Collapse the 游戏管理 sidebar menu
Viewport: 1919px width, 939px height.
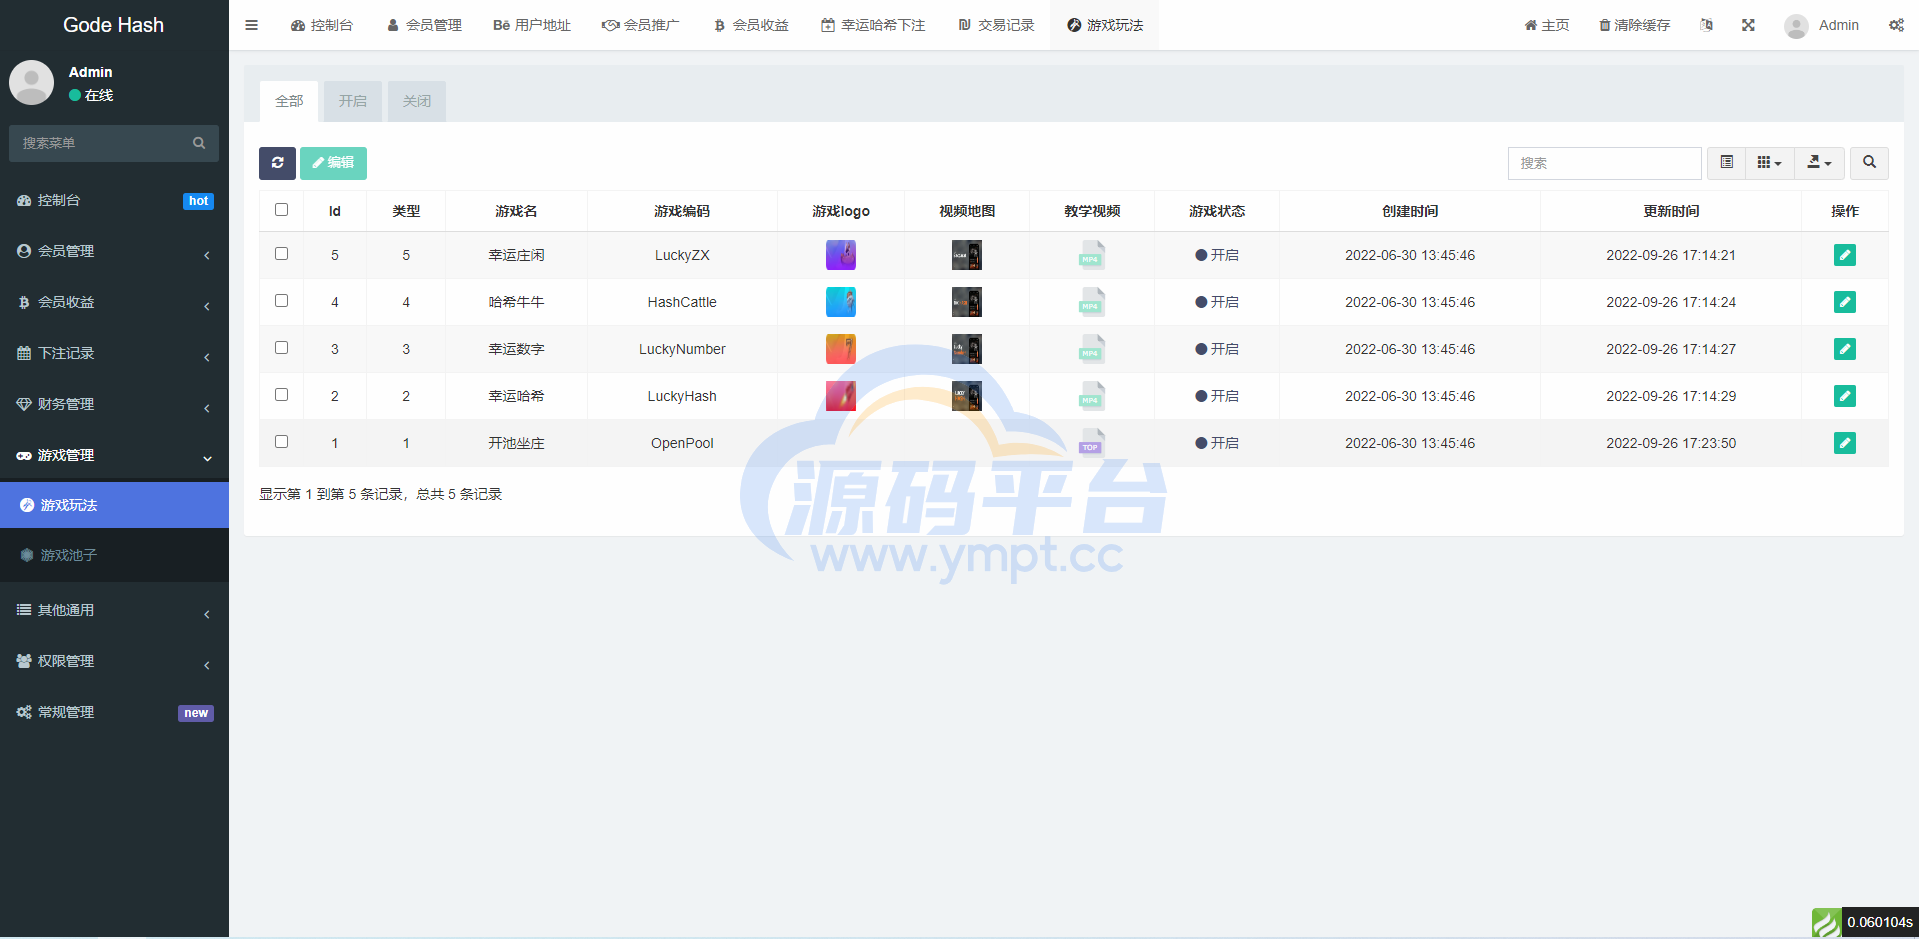tap(114, 455)
